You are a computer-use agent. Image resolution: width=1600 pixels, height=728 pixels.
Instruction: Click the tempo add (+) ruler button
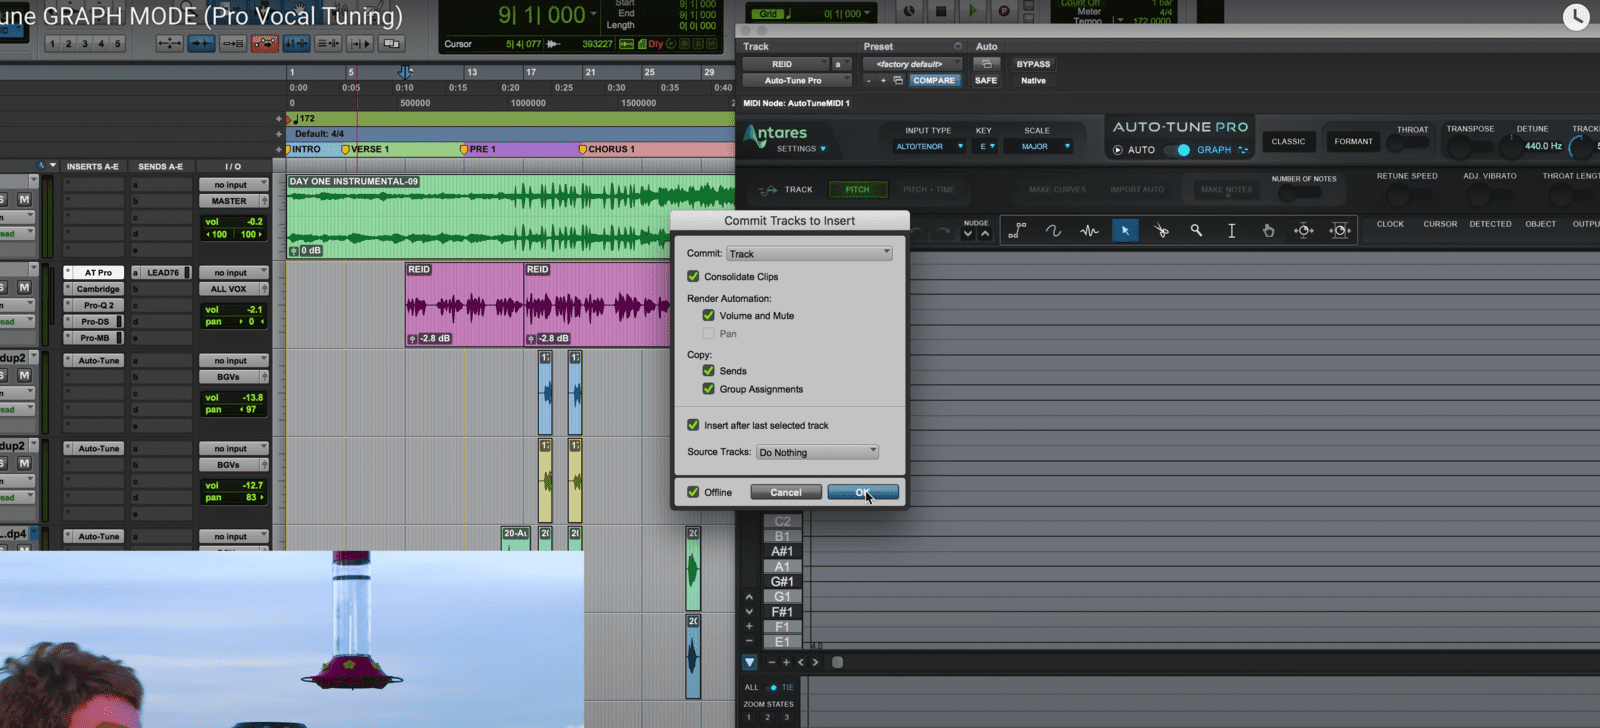pos(279,119)
